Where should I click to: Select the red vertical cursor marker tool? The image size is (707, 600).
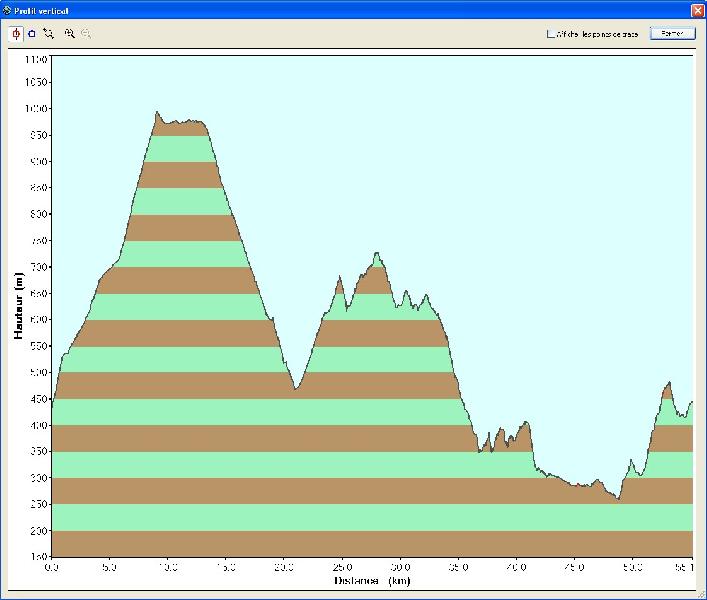point(16,33)
